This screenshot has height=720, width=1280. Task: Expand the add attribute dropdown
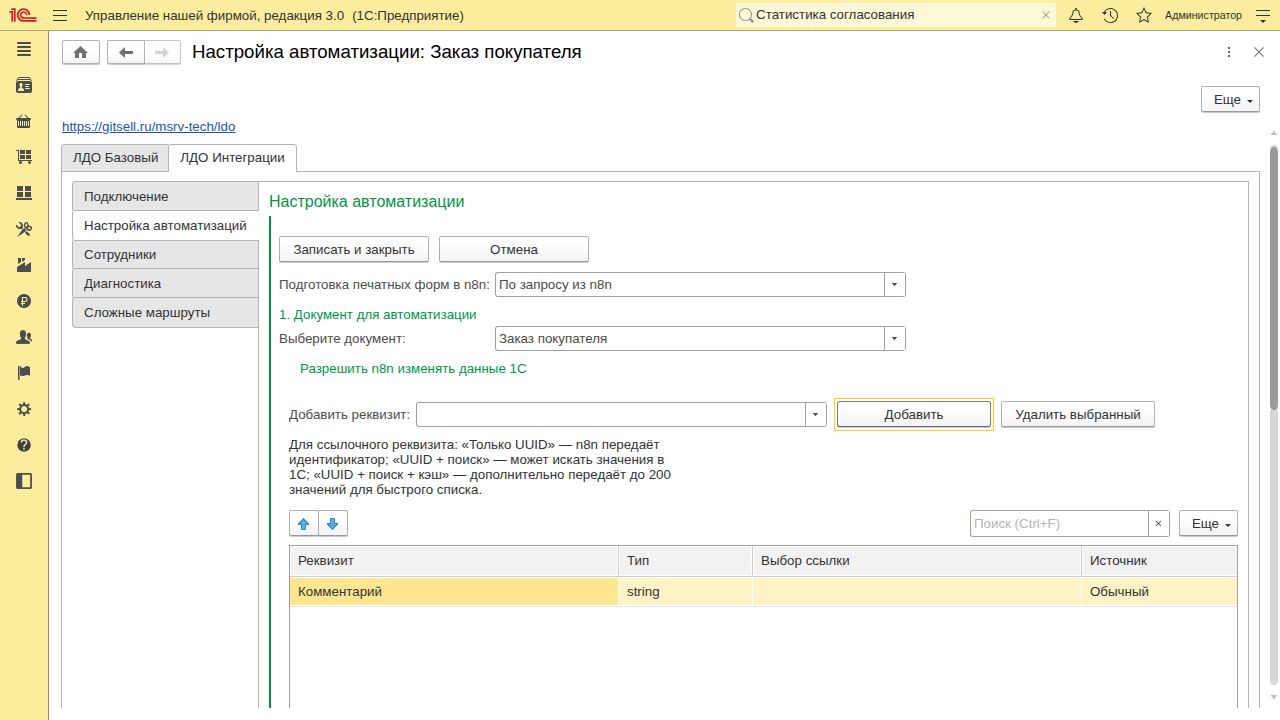tap(816, 414)
